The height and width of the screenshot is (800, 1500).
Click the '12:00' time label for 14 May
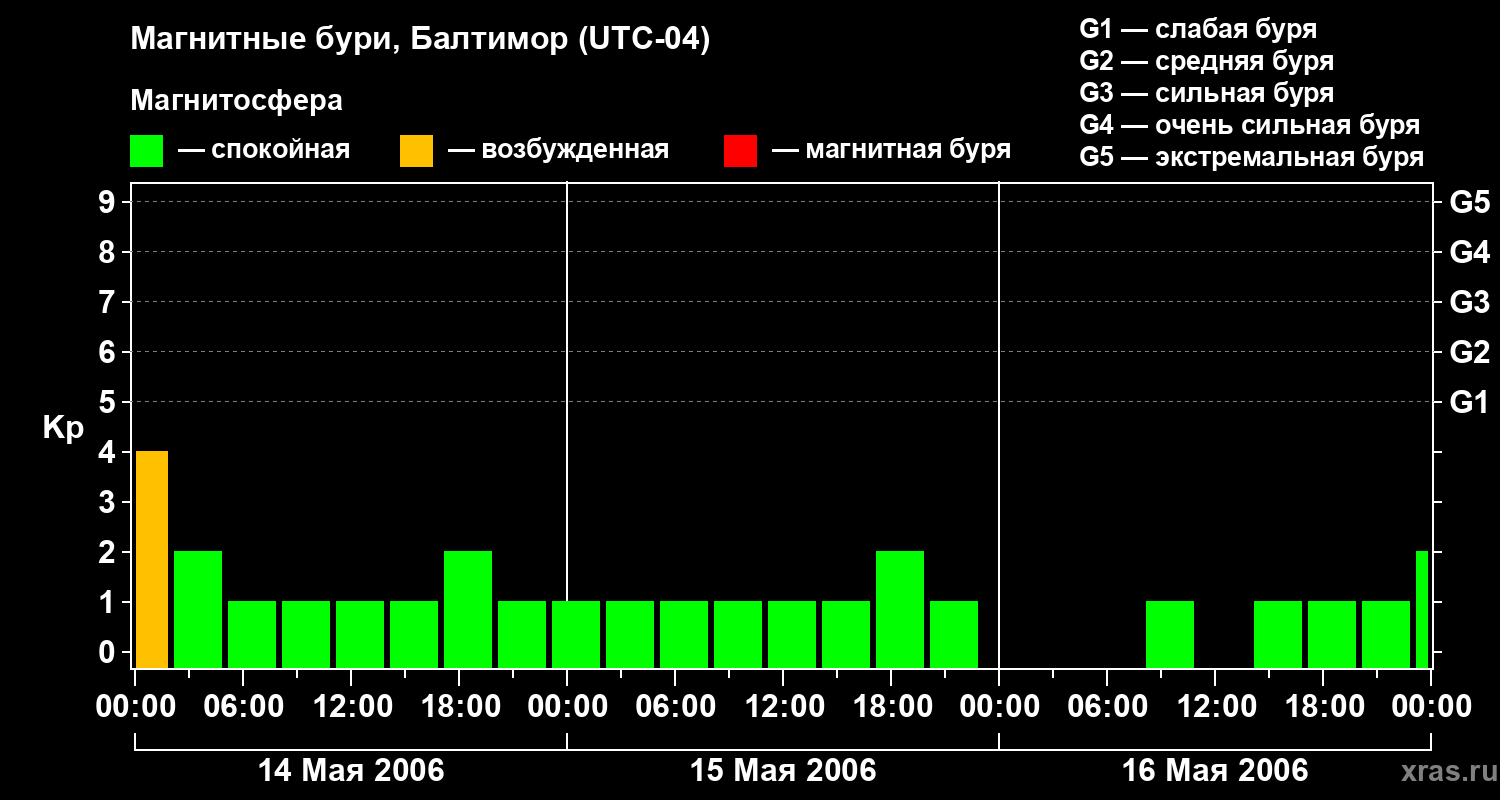pos(351,707)
